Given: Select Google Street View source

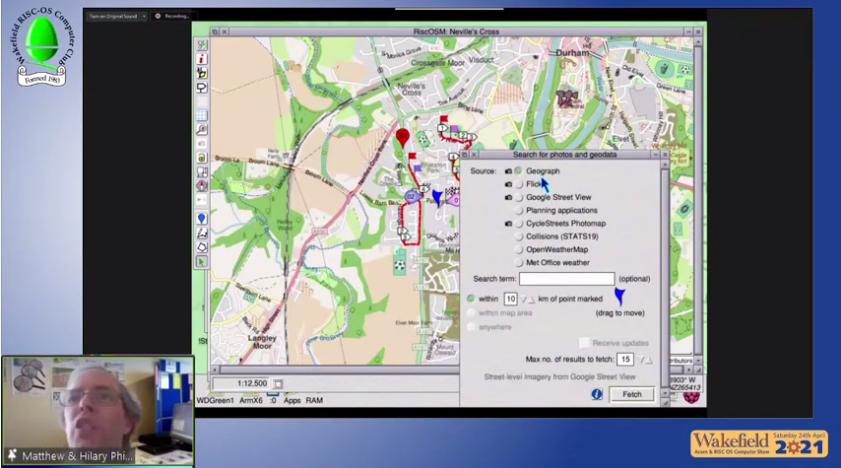Looking at the screenshot, I should [x=519, y=197].
